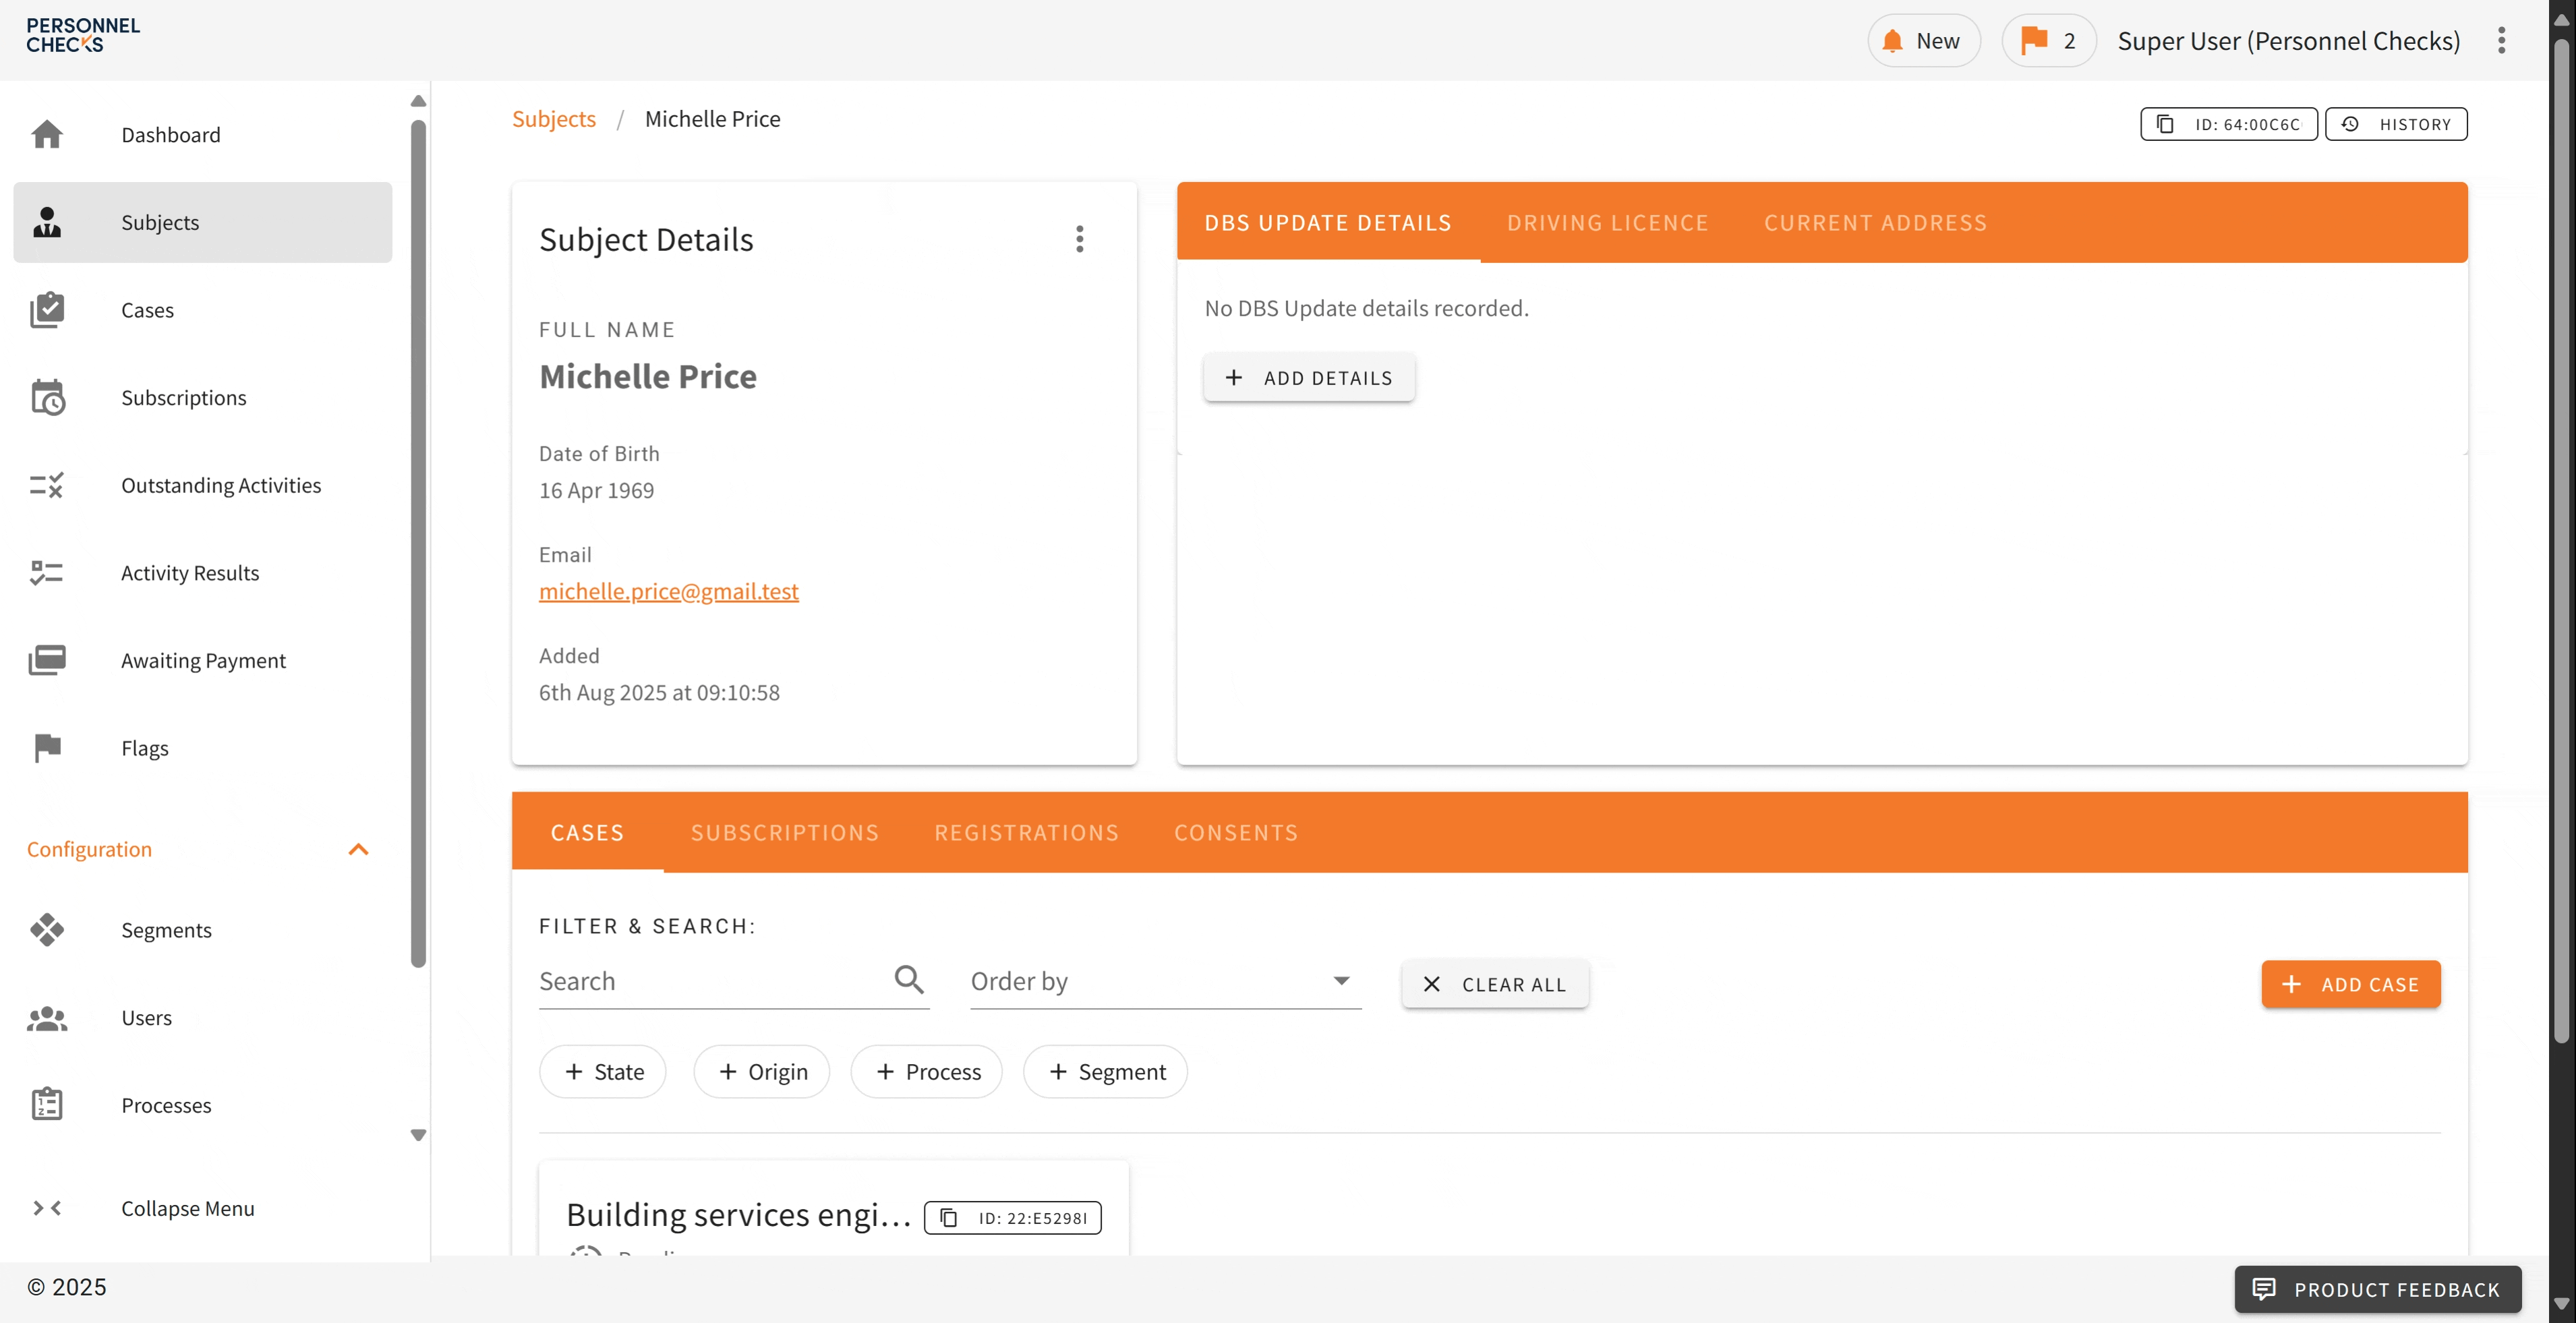Viewport: 2576px width, 1323px height.
Task: Collapse the Configuration section chevron
Action: (358, 849)
